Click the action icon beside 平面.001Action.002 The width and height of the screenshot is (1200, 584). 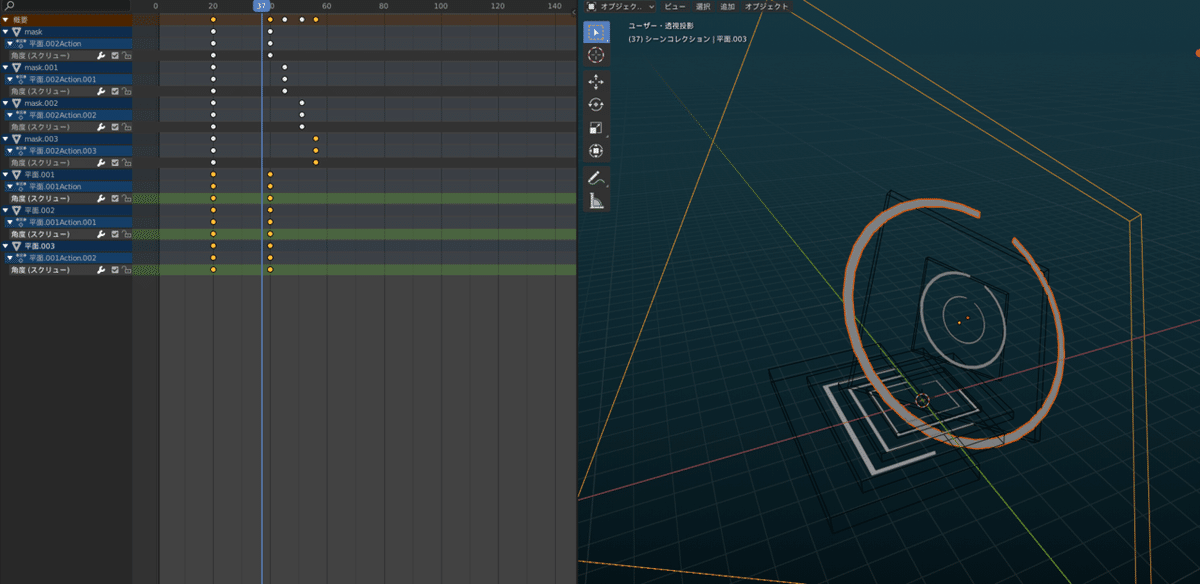pyautogui.click(x=21, y=258)
